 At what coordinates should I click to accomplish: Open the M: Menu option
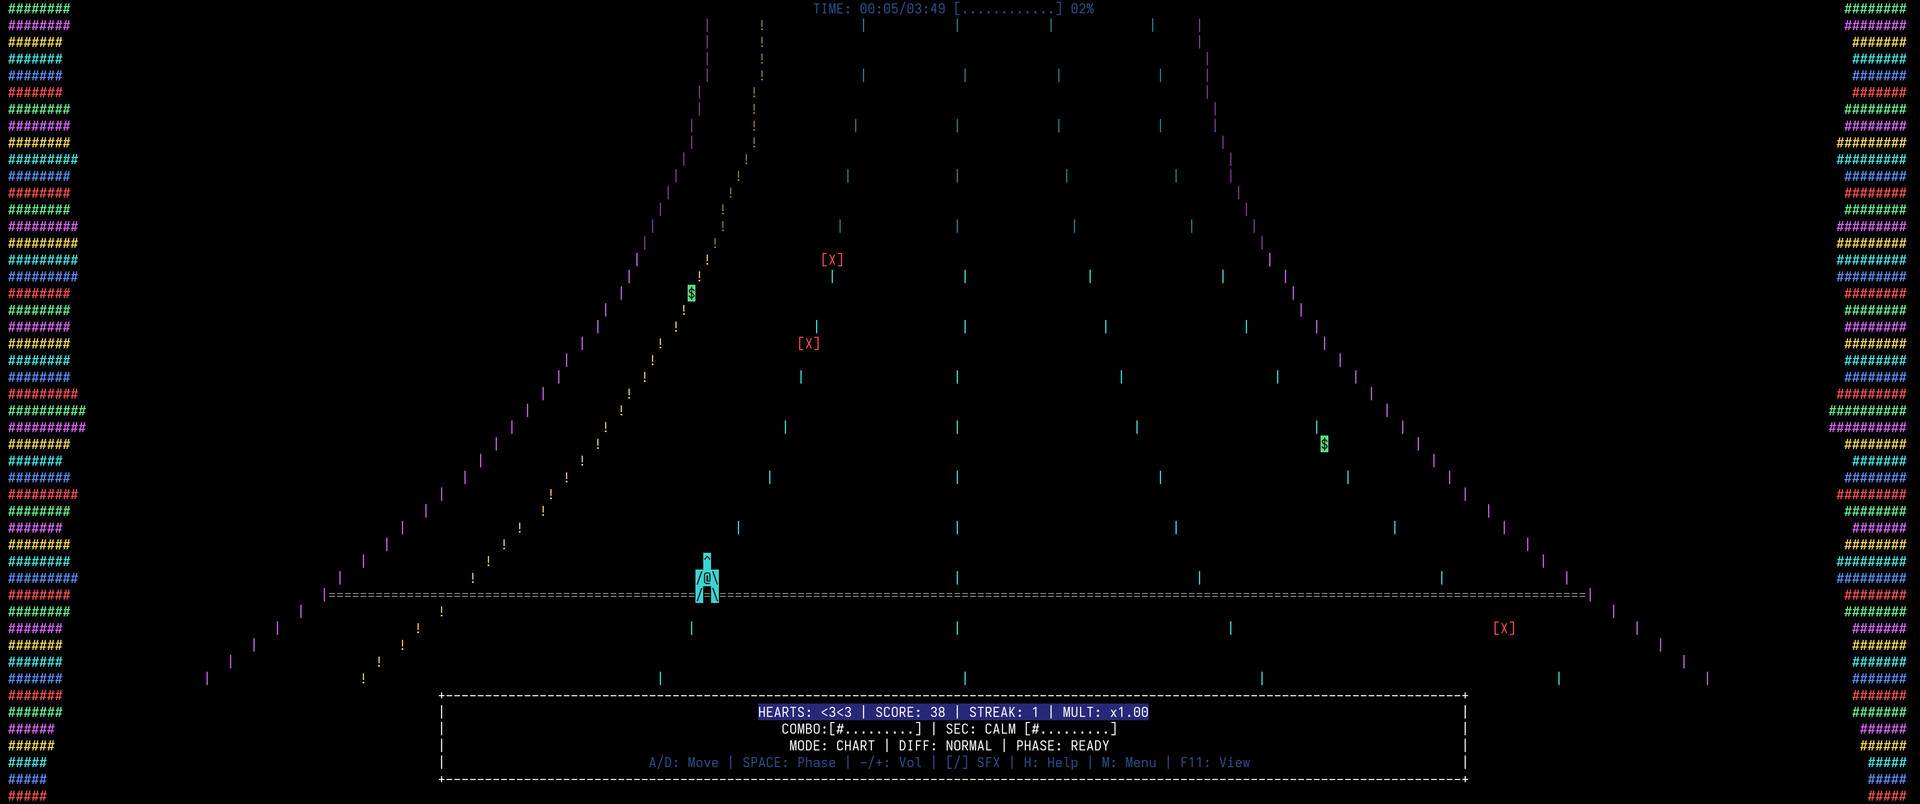click(1129, 762)
